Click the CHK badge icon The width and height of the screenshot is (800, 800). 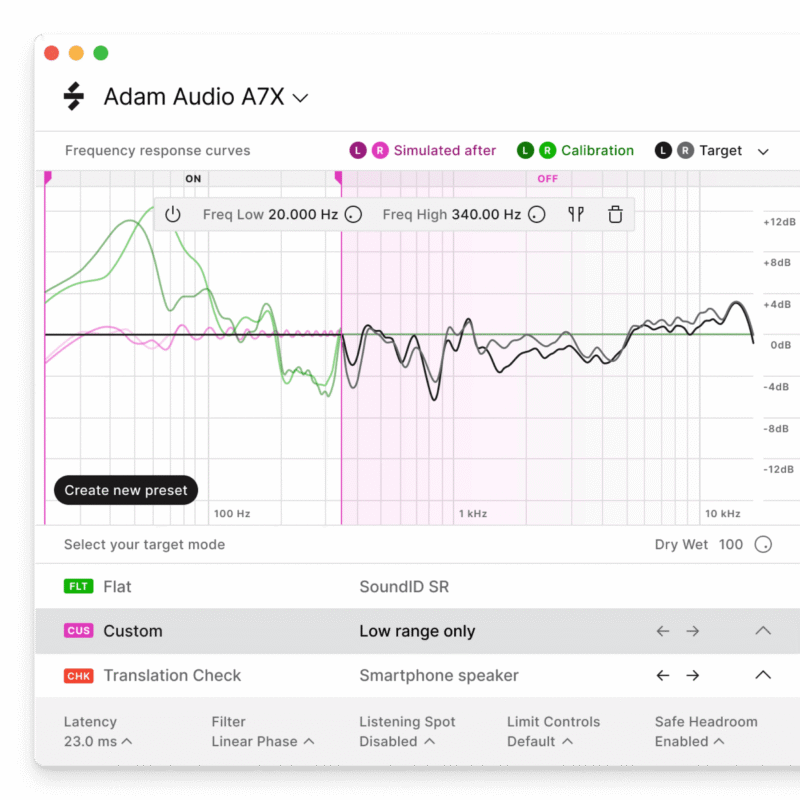(x=79, y=676)
